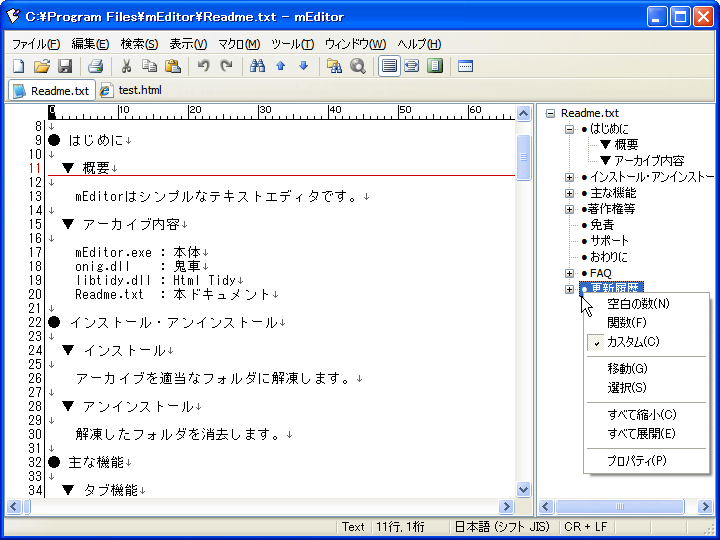Click the Redo arrow icon

click(226, 66)
